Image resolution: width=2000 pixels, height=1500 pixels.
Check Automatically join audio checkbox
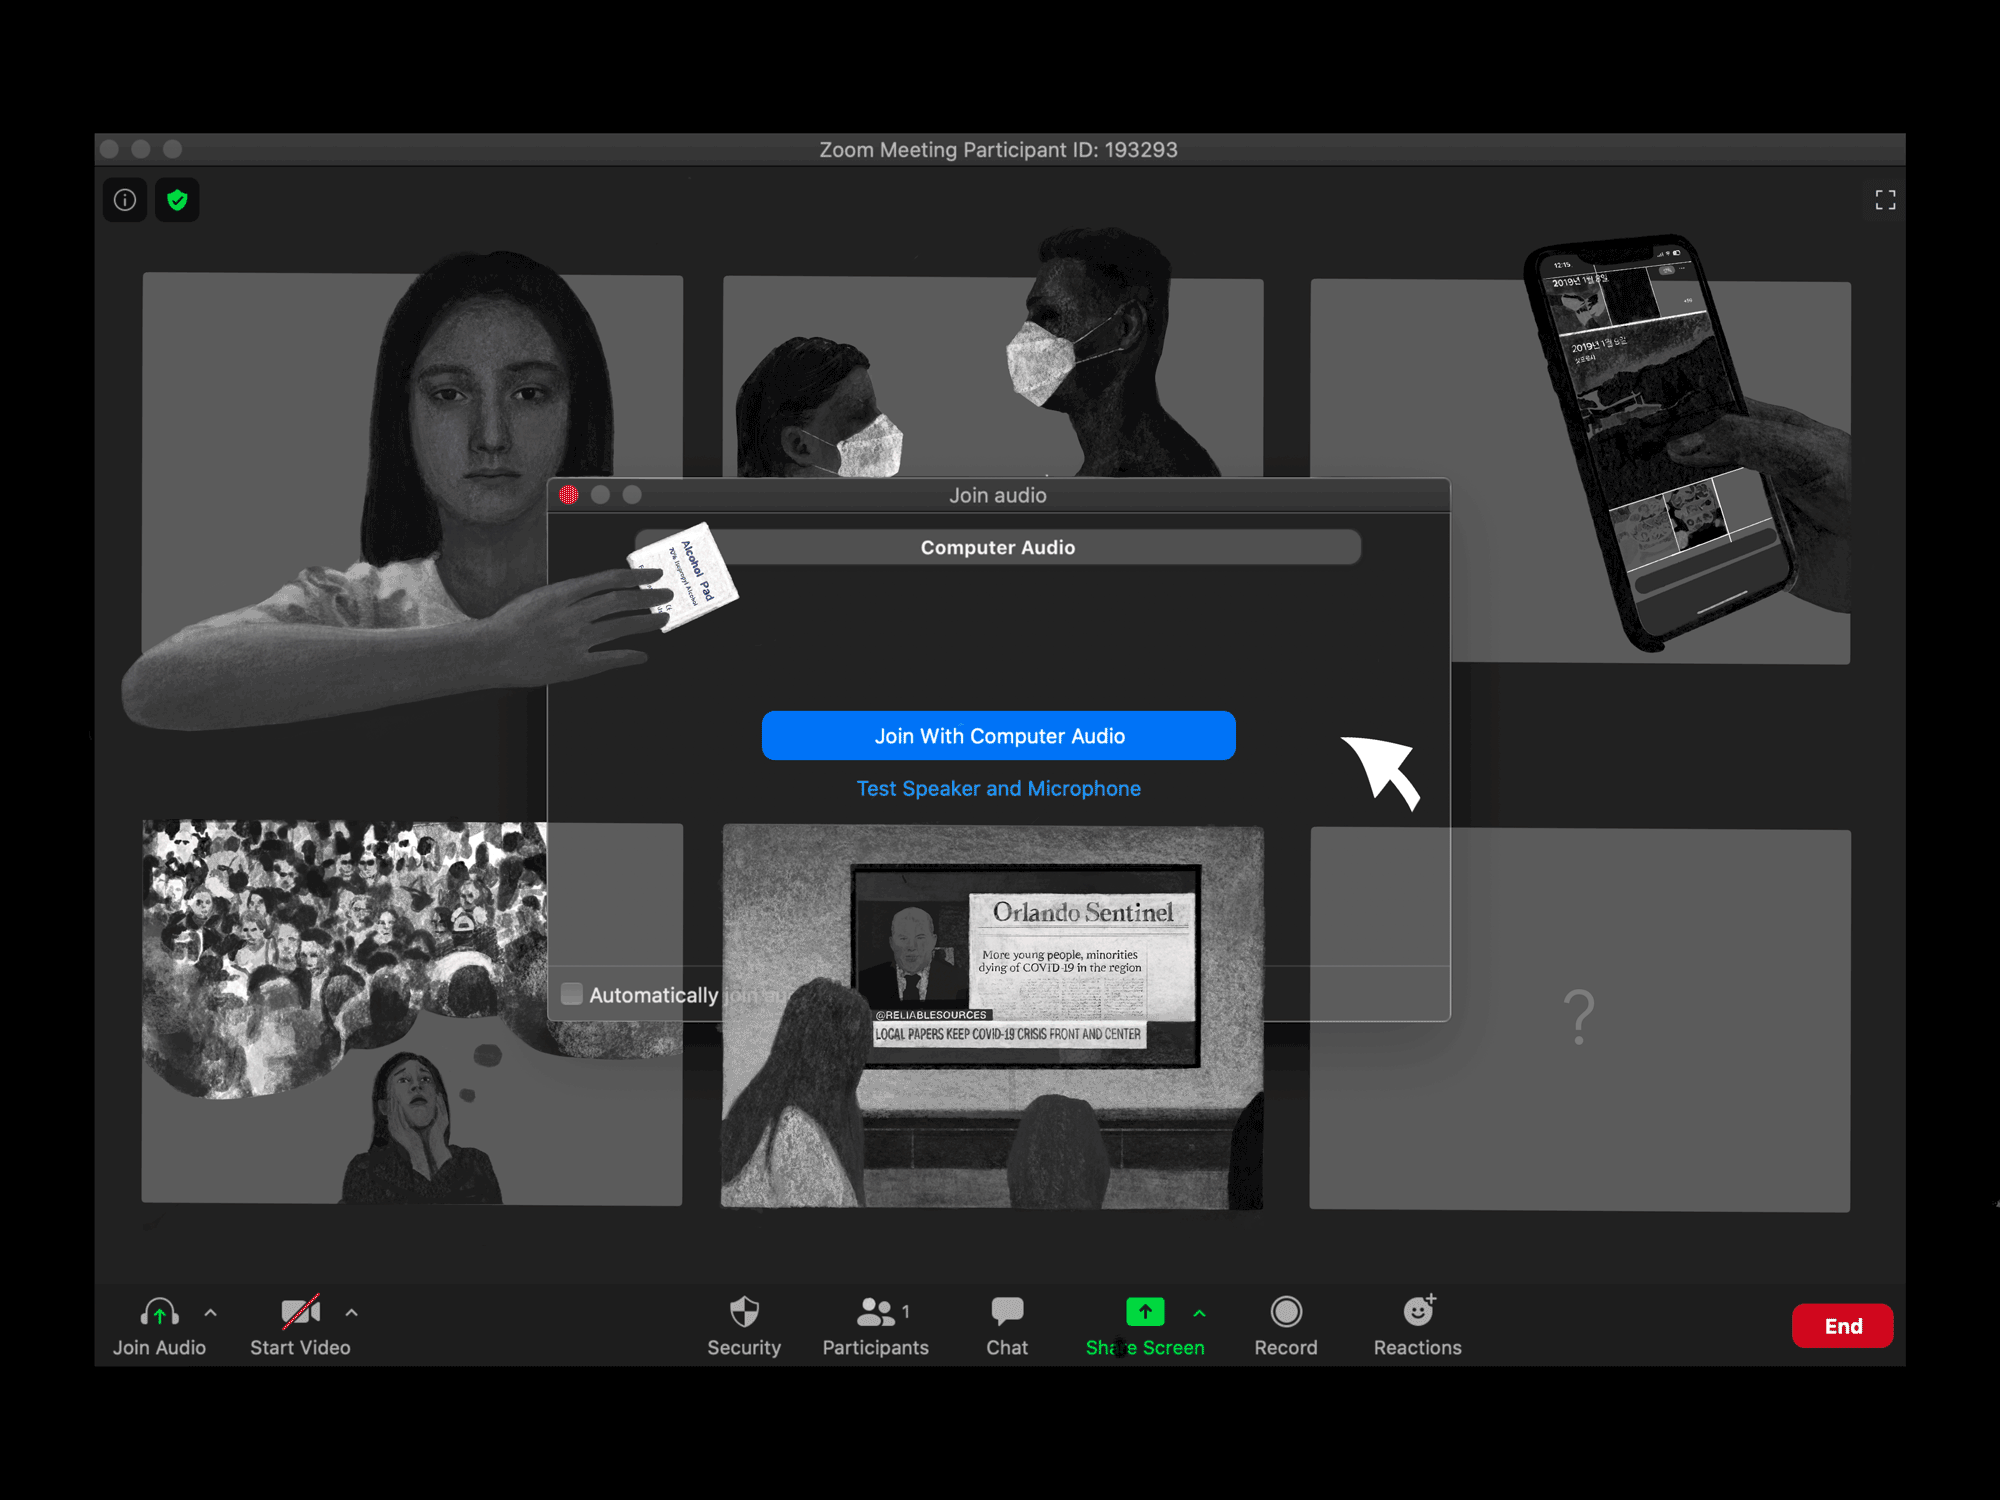click(572, 994)
